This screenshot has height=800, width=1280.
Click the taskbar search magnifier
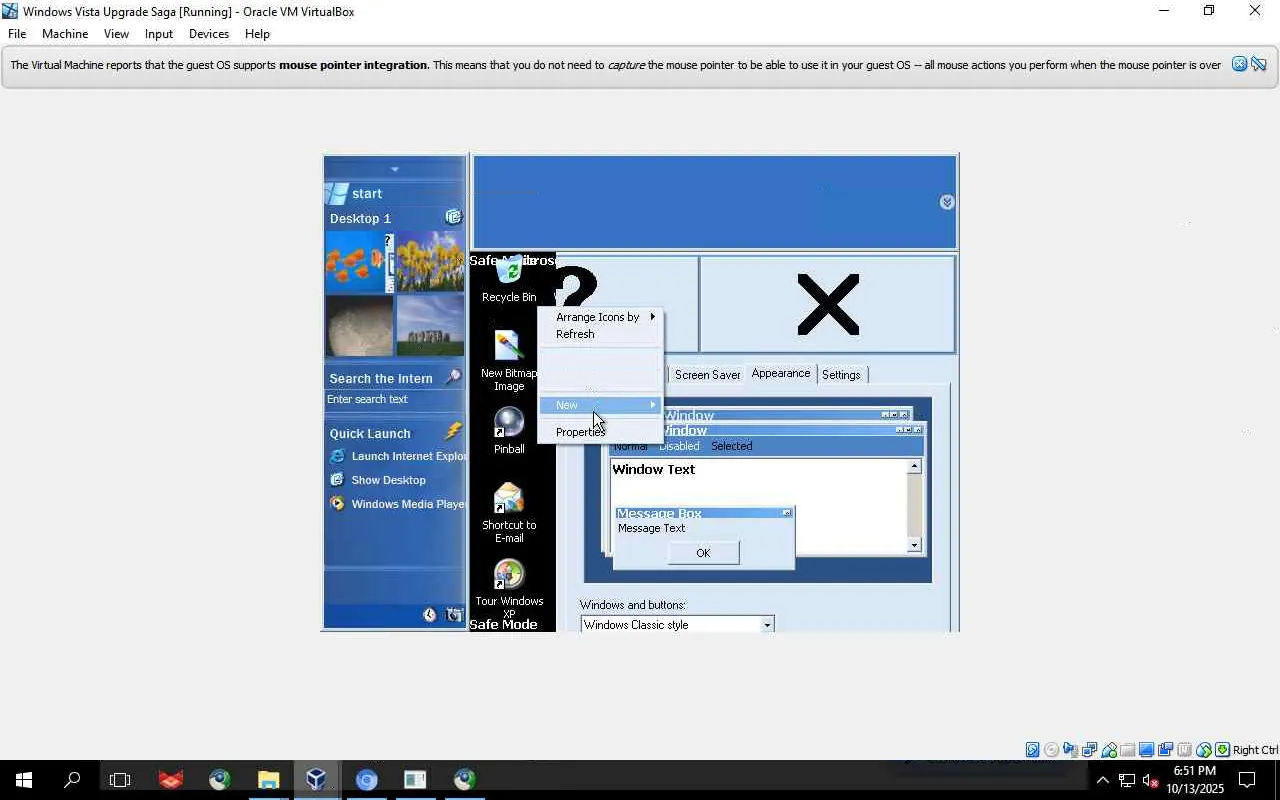click(72, 780)
